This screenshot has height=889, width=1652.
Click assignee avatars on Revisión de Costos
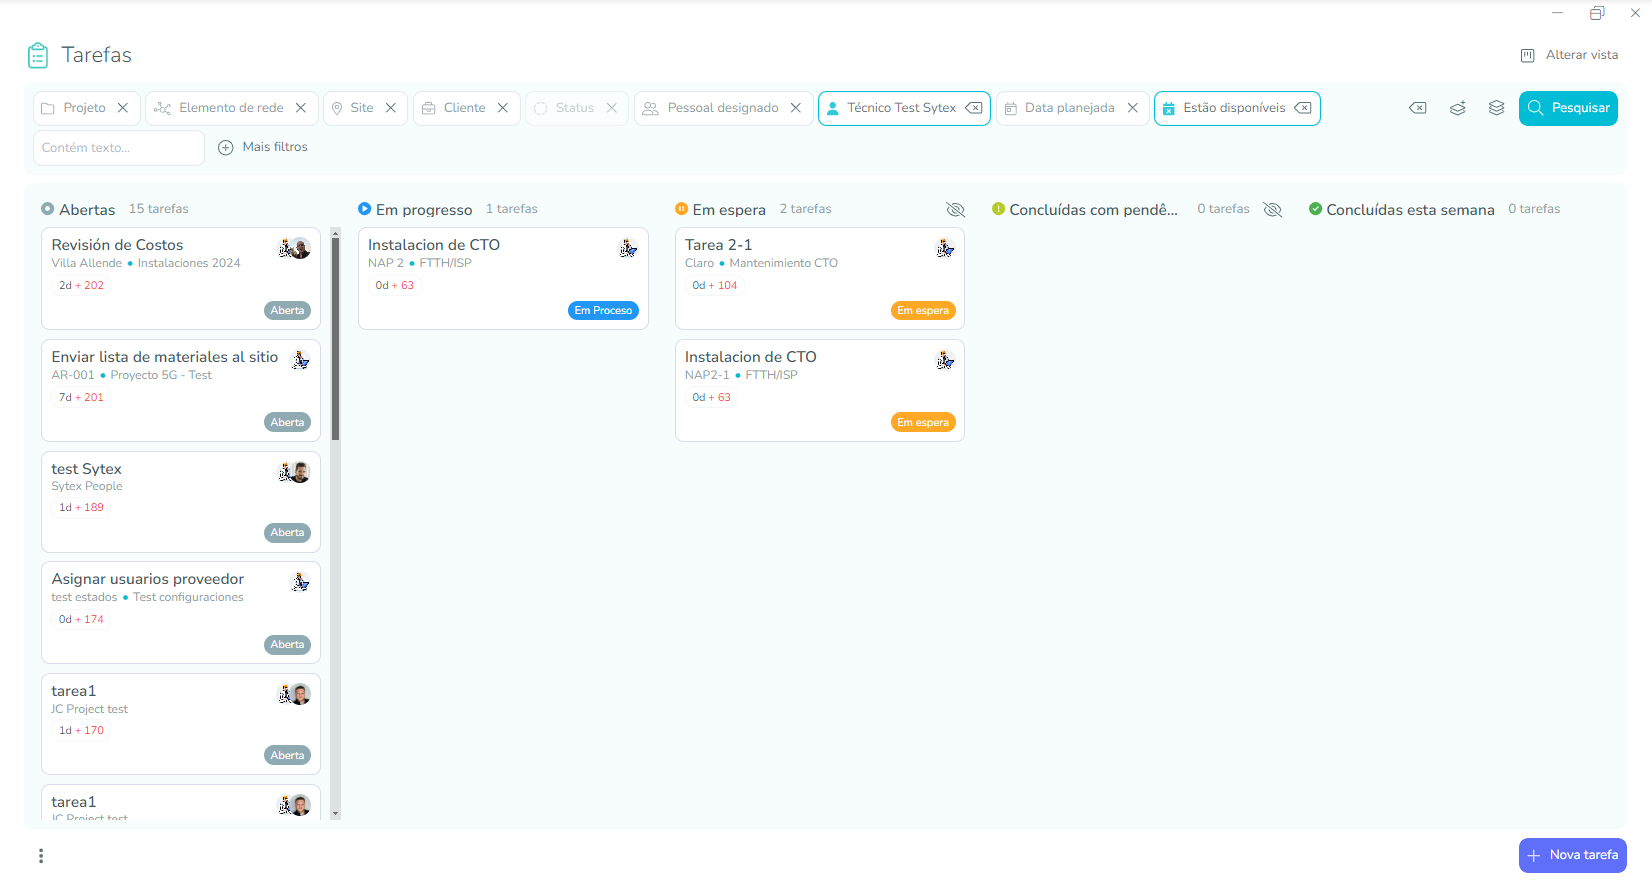click(294, 248)
